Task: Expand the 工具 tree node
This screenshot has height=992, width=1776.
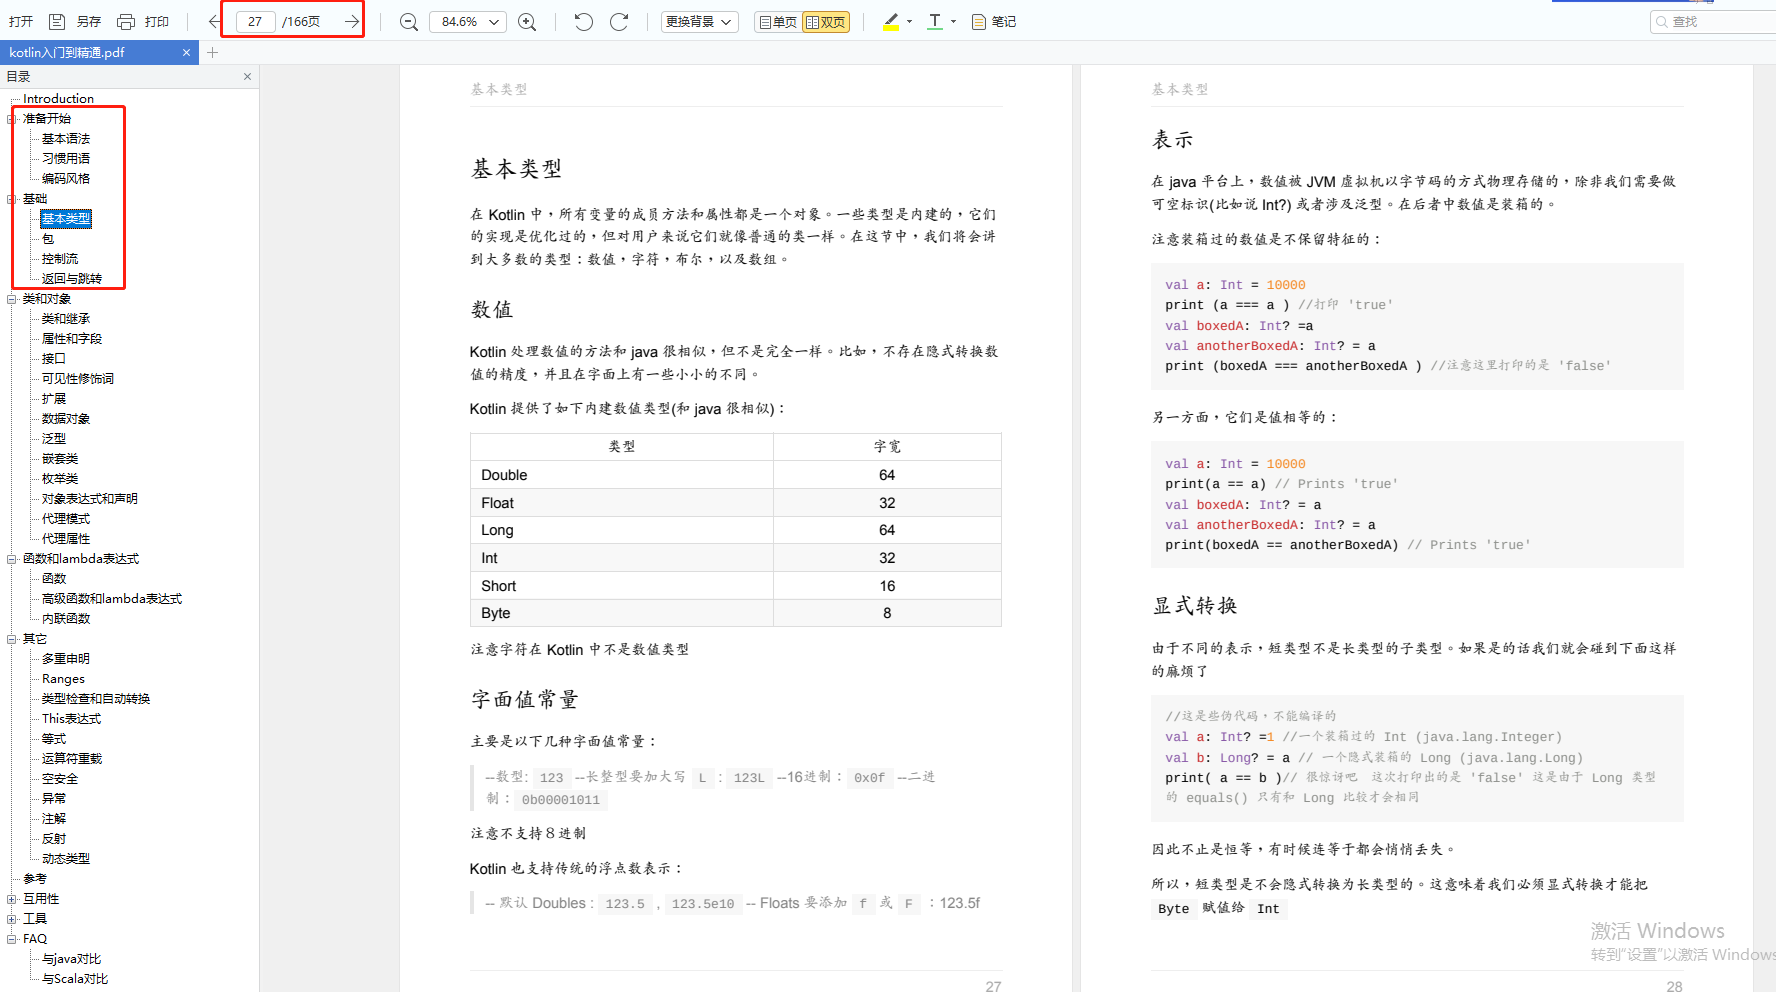Action: click(x=12, y=918)
